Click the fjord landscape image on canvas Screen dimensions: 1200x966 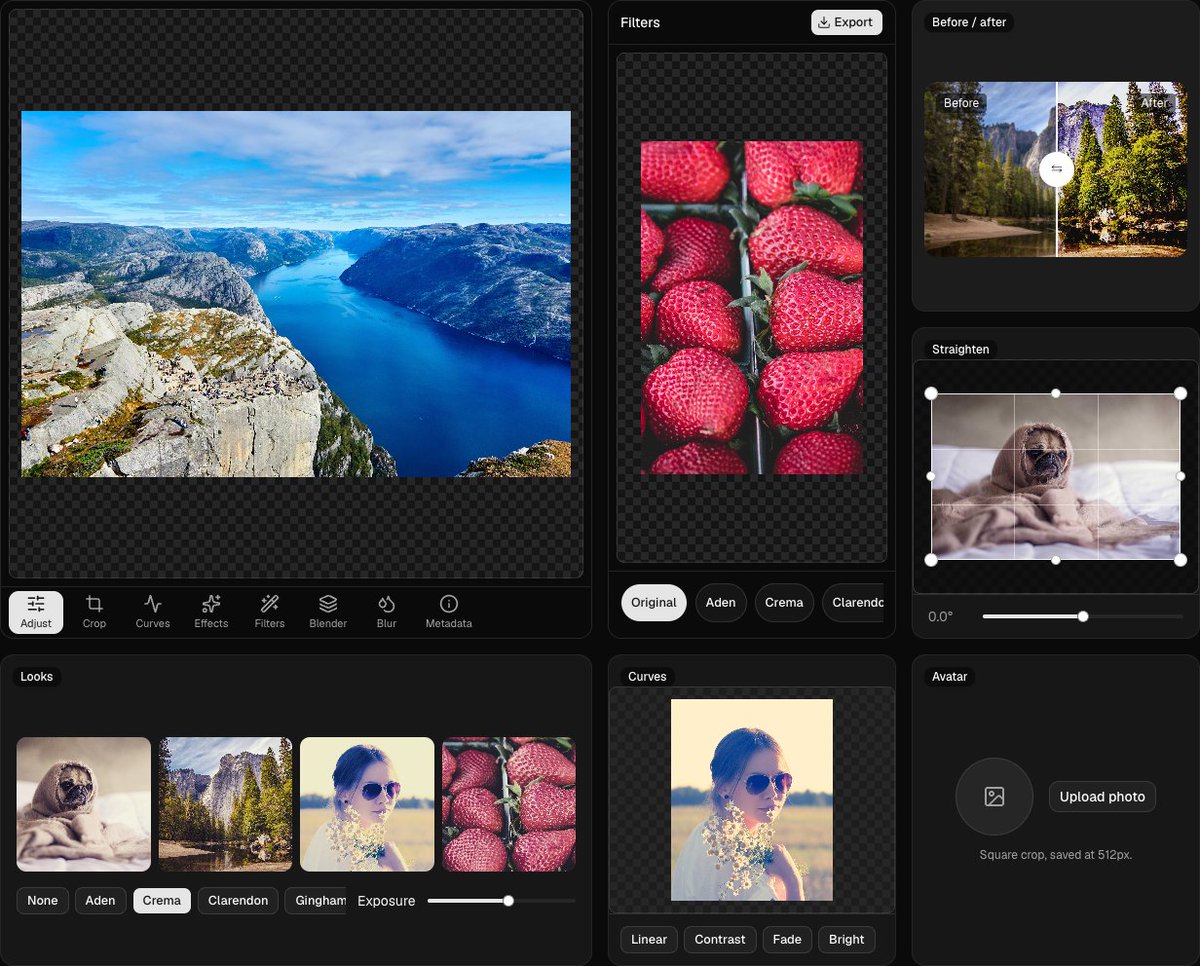[x=296, y=294]
